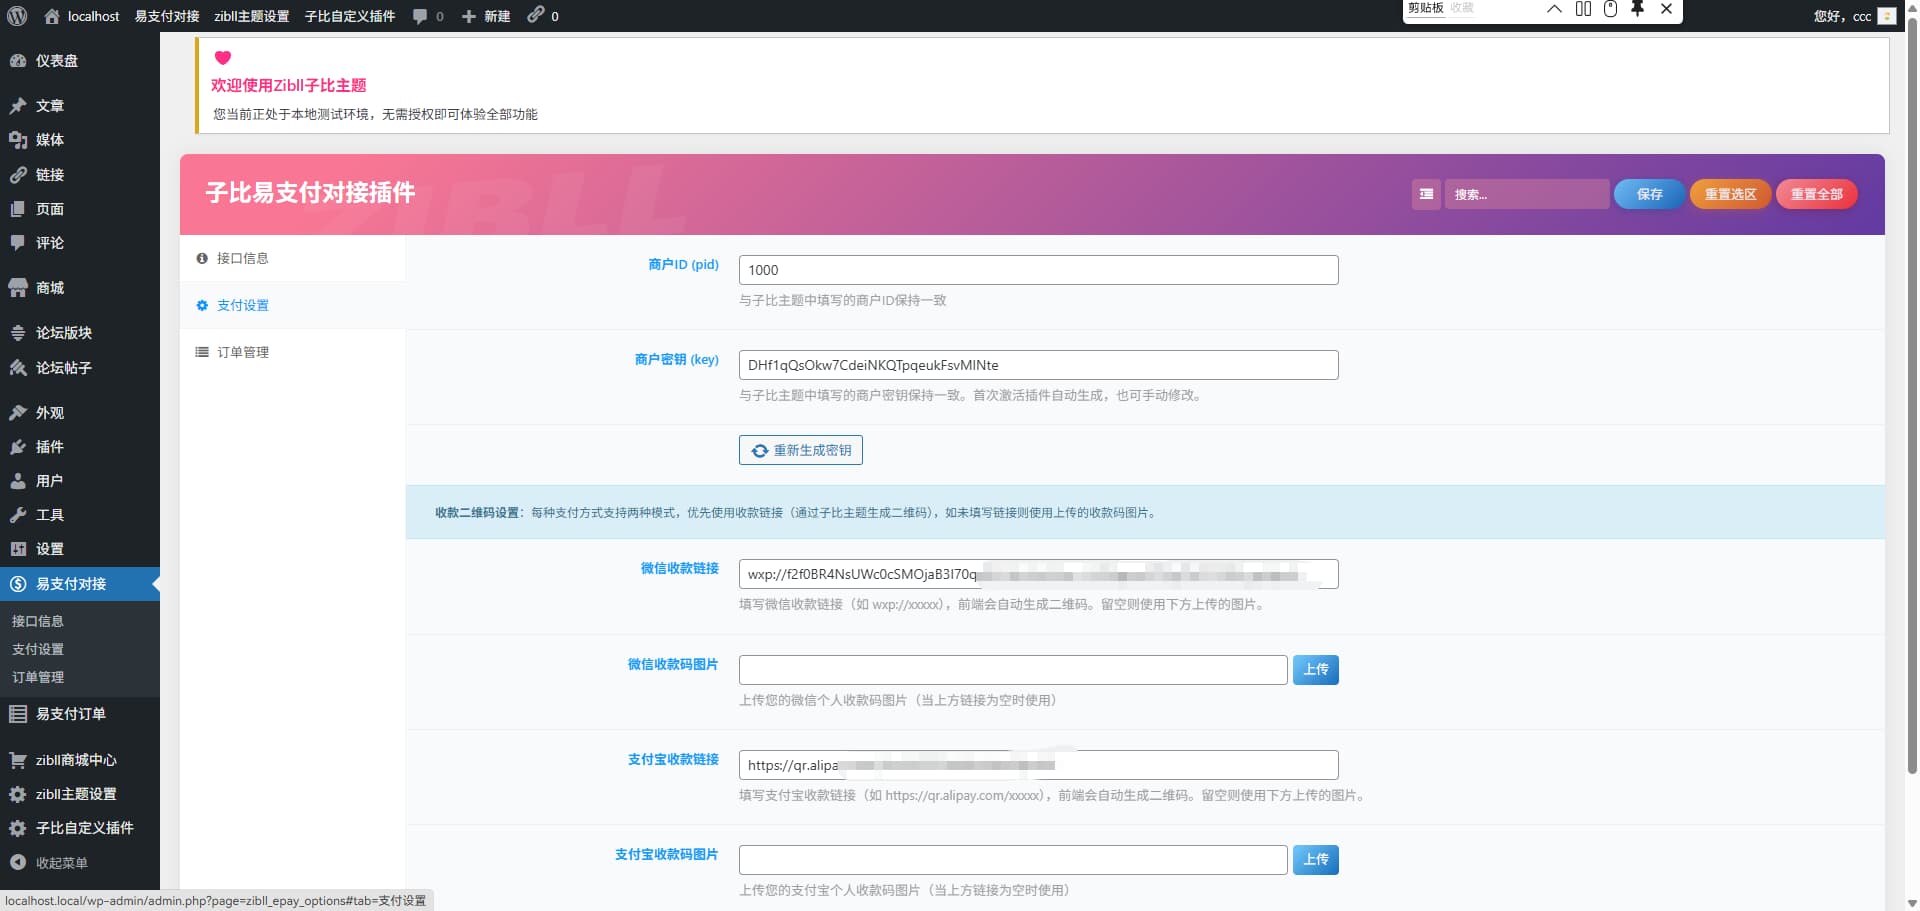Open 易支付对接 in the admin top bar
Viewport: 1920px width, 911px height.
pyautogui.click(x=167, y=16)
